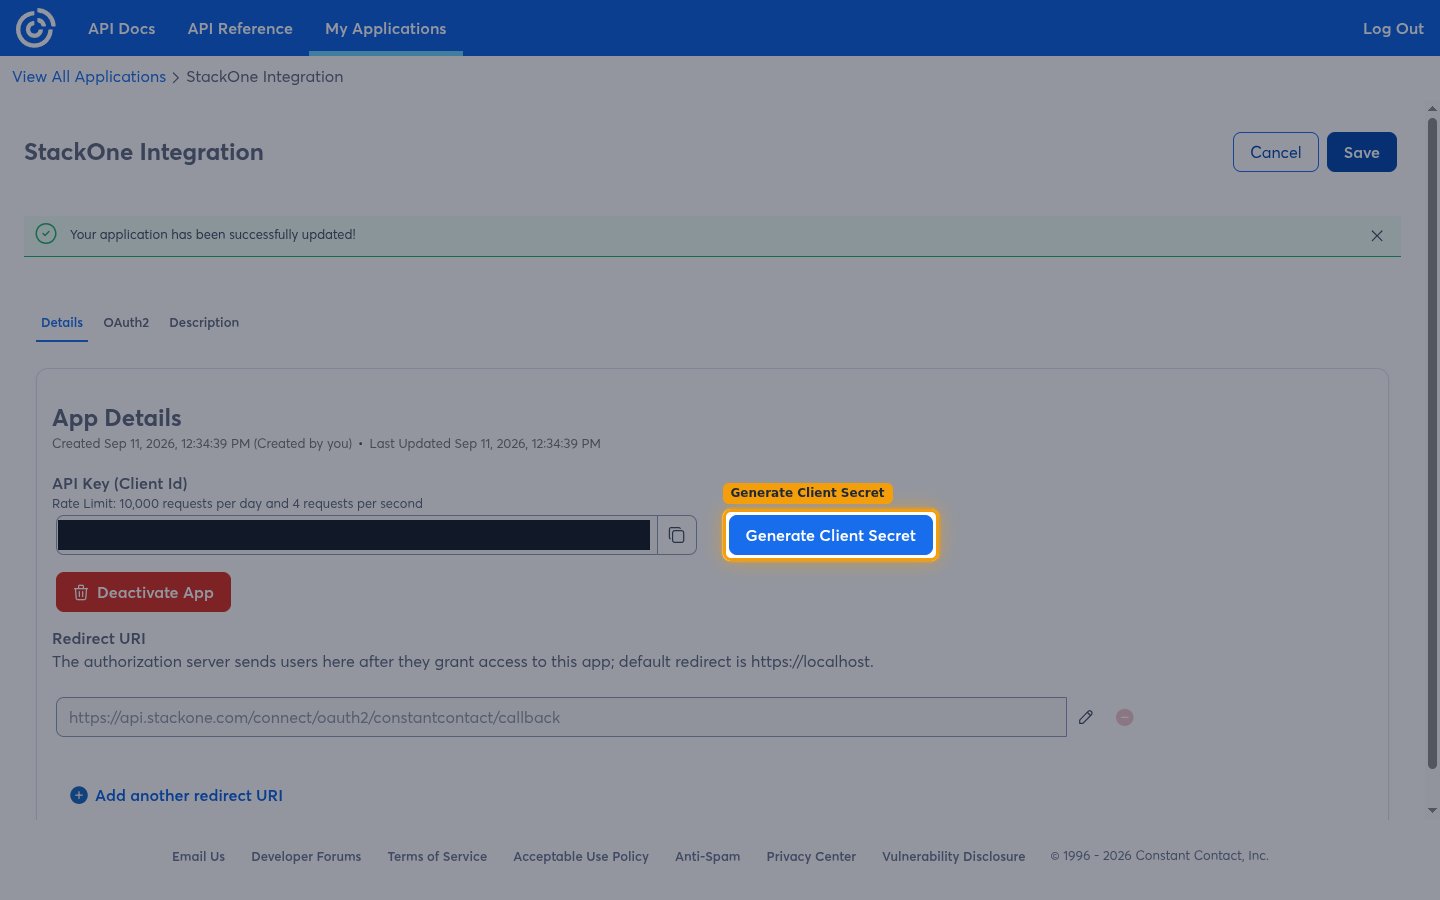
Task: Click the page vertical scrollbar
Action: (1432, 443)
